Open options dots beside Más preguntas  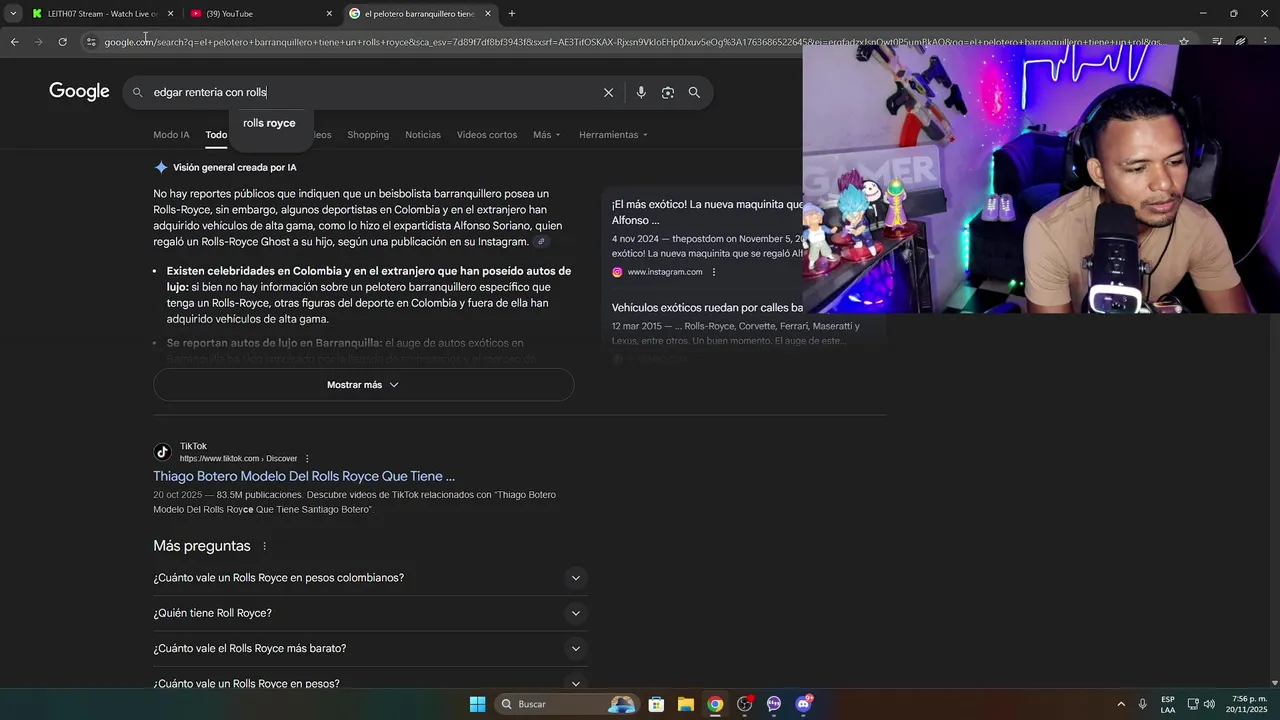coord(265,546)
